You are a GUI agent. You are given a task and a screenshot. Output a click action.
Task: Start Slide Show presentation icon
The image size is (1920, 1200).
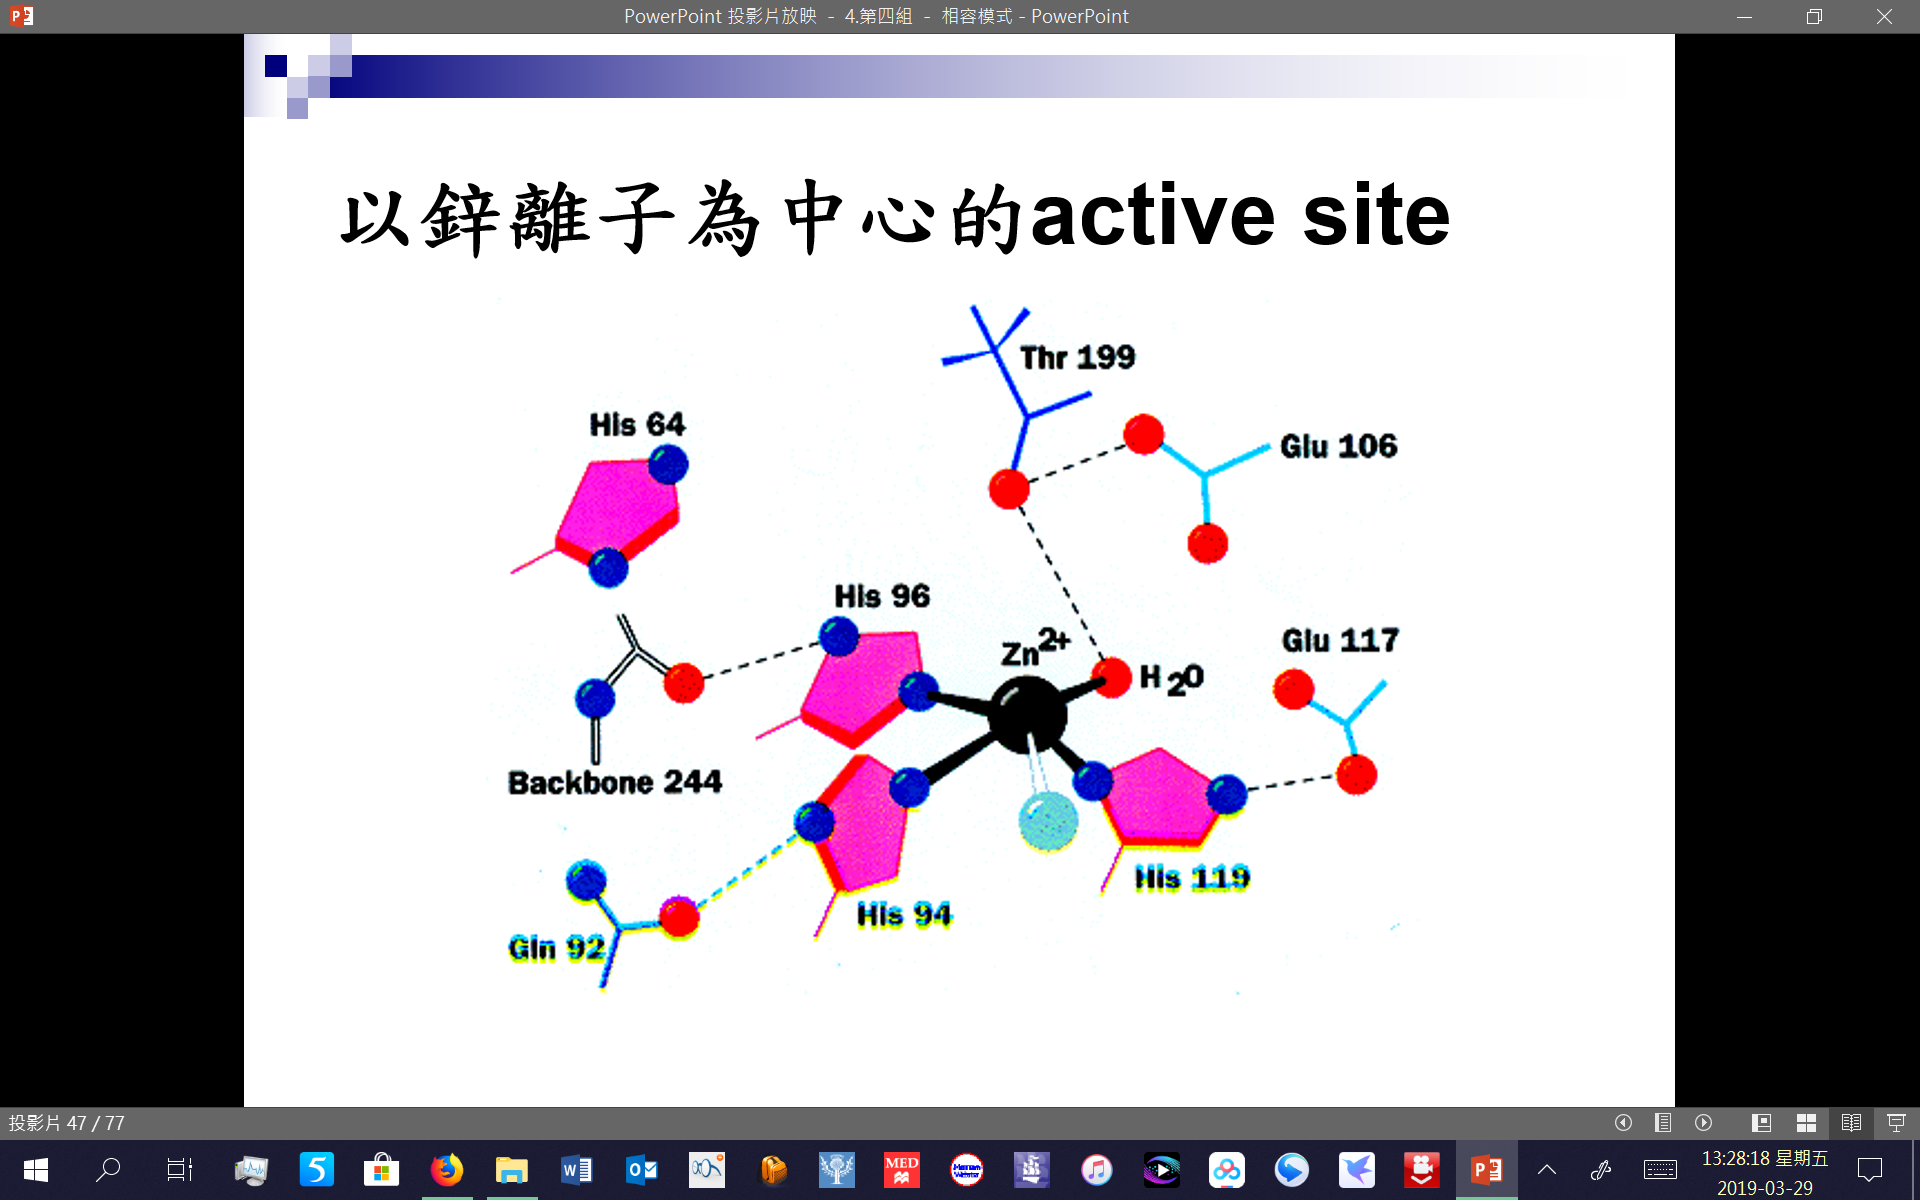pos(1896,1123)
